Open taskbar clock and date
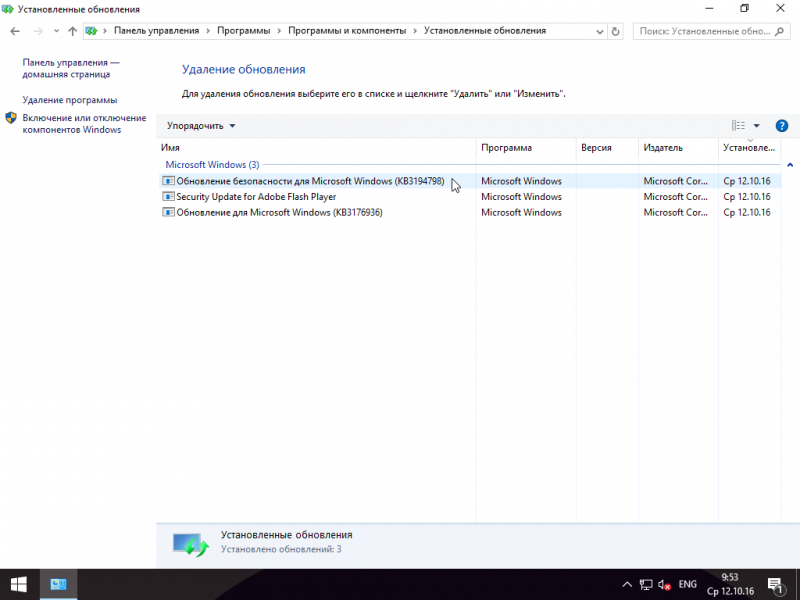This screenshot has width=800, height=600. pos(730,585)
